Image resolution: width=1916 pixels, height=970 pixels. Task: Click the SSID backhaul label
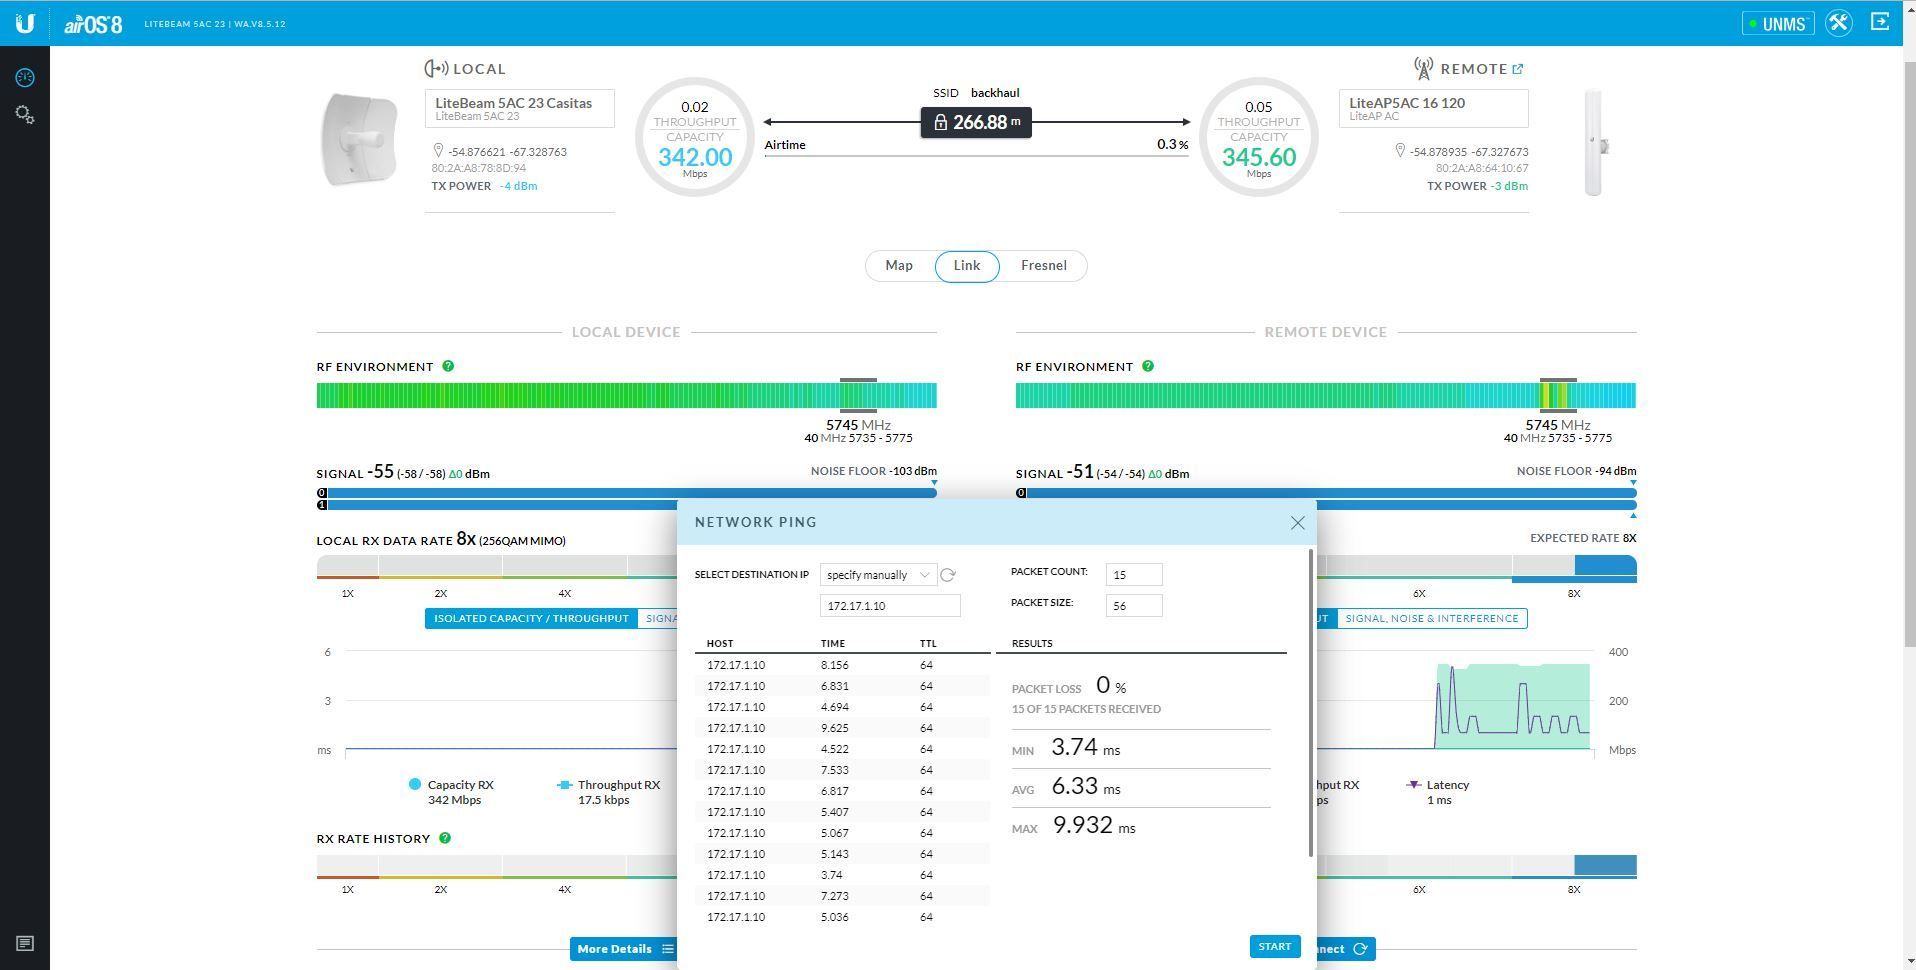976,93
